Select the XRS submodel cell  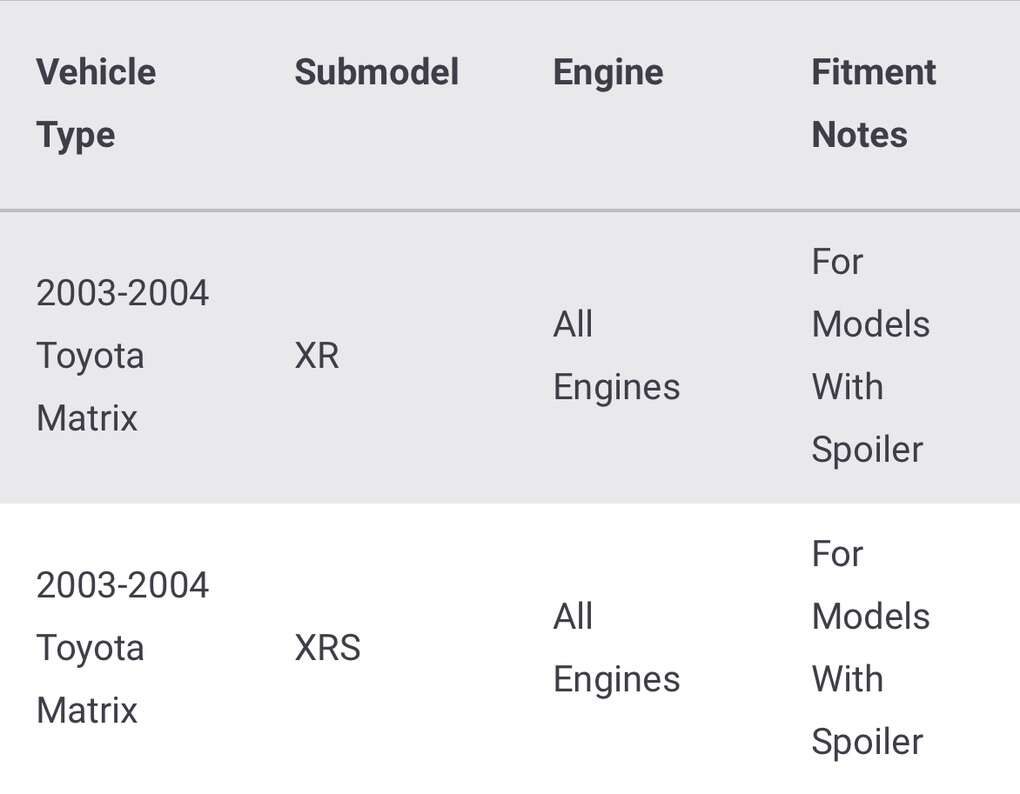(x=327, y=647)
